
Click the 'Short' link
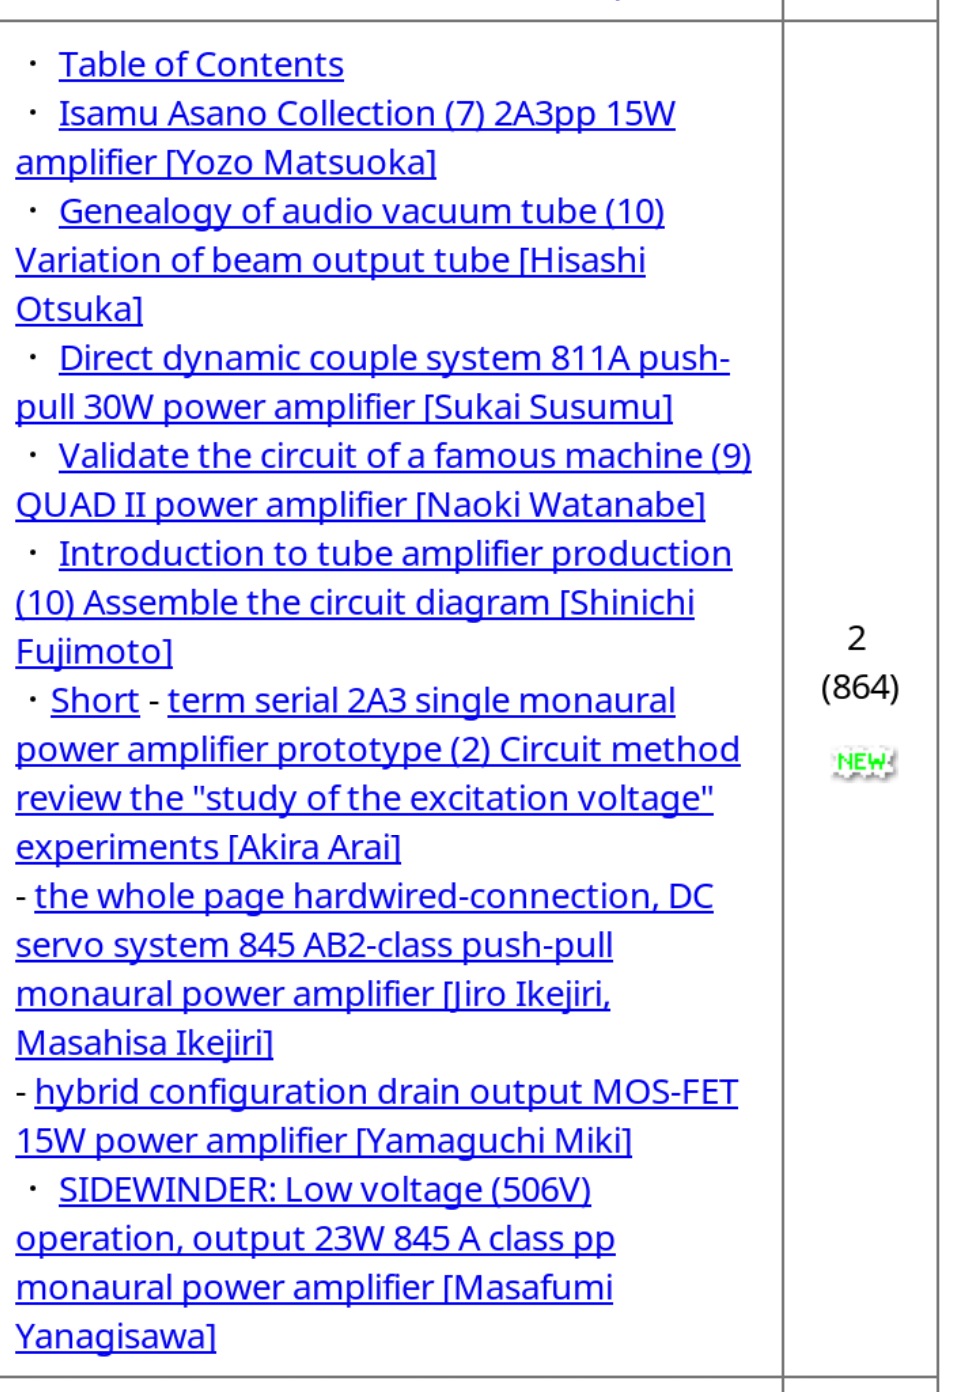[x=95, y=702]
